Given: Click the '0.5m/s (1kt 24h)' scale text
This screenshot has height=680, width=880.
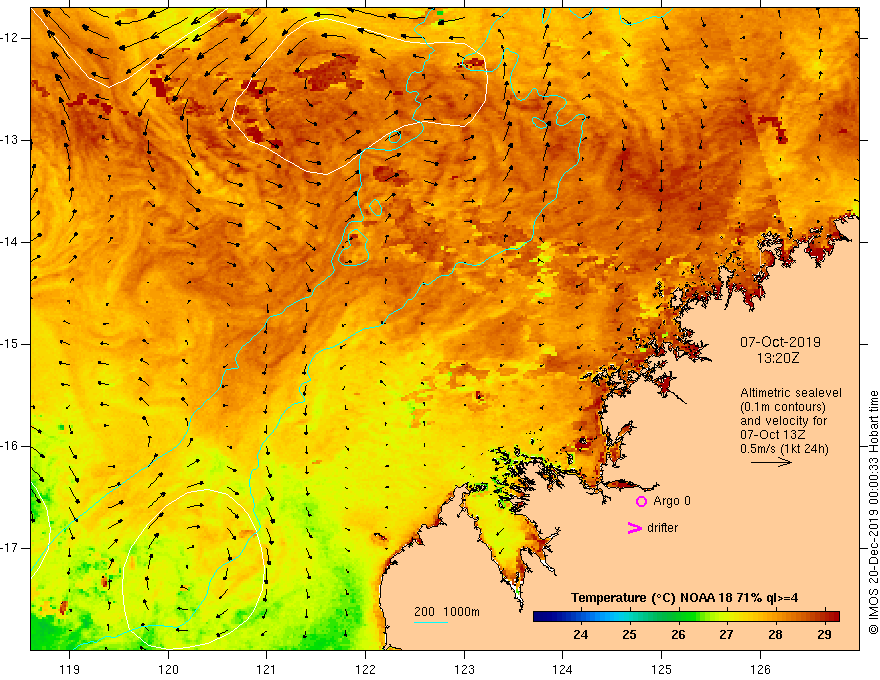Looking at the screenshot, I should [784, 449].
